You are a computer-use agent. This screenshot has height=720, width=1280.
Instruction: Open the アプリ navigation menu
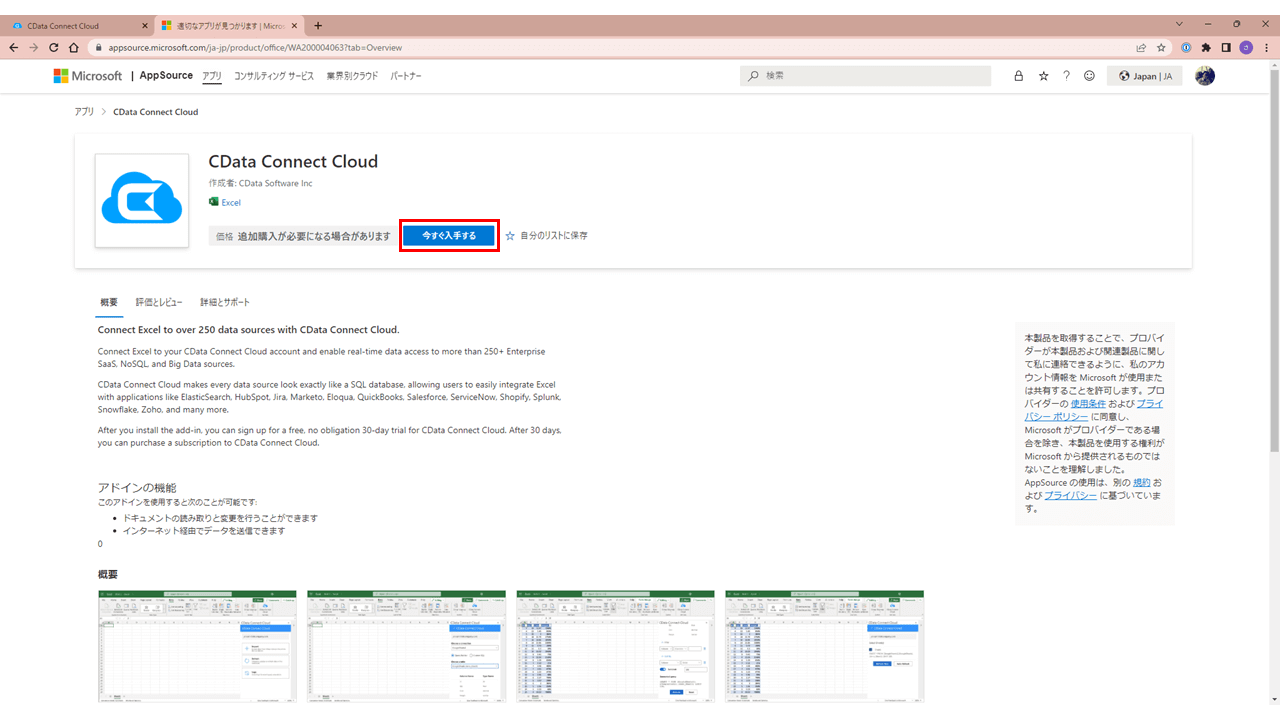(x=212, y=76)
